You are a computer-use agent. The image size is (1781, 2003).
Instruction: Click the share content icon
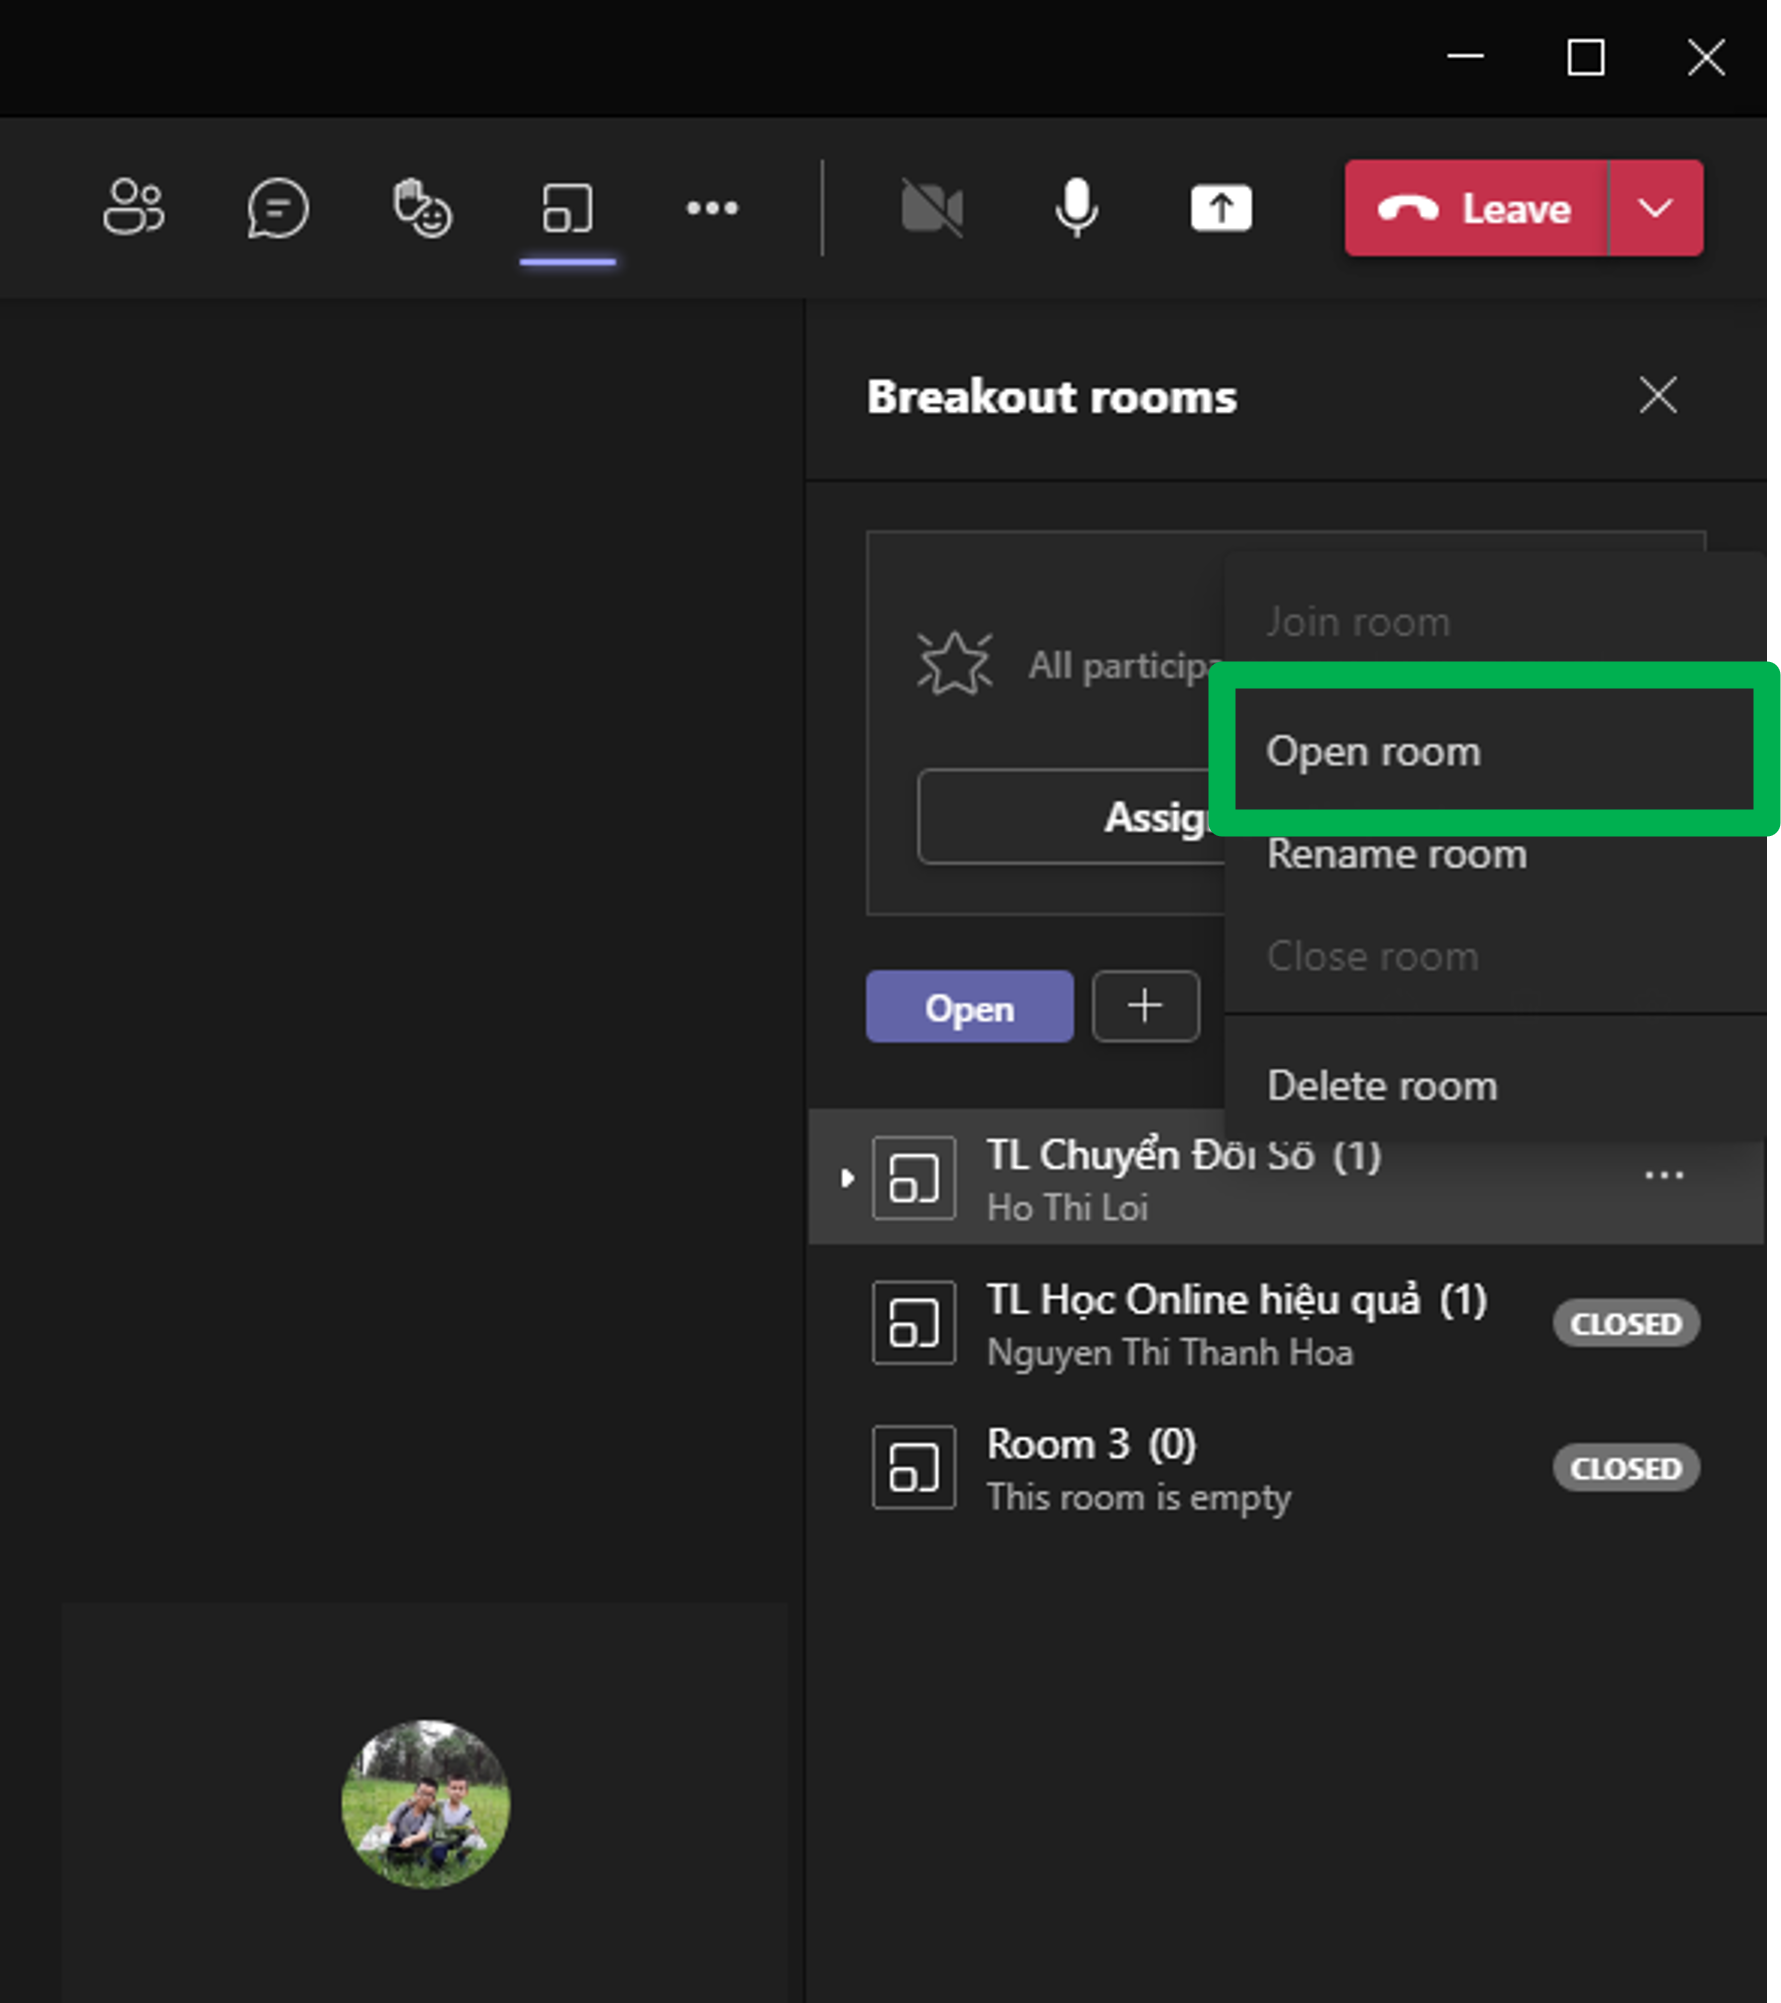[1220, 208]
